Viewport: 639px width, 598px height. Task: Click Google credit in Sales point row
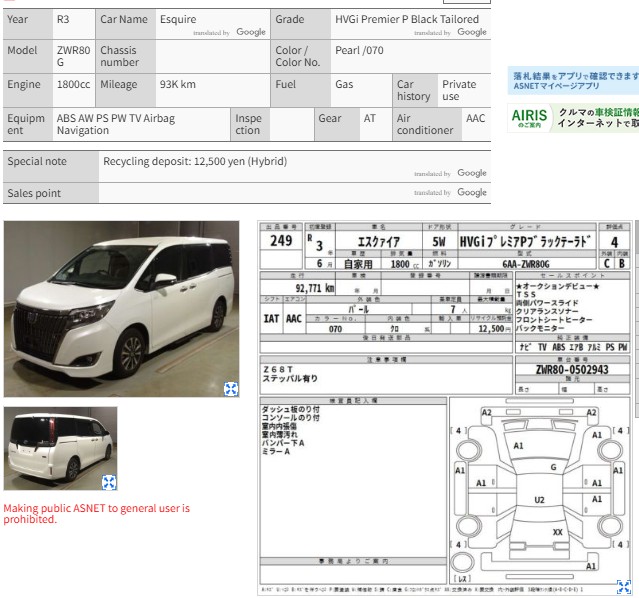(x=450, y=192)
